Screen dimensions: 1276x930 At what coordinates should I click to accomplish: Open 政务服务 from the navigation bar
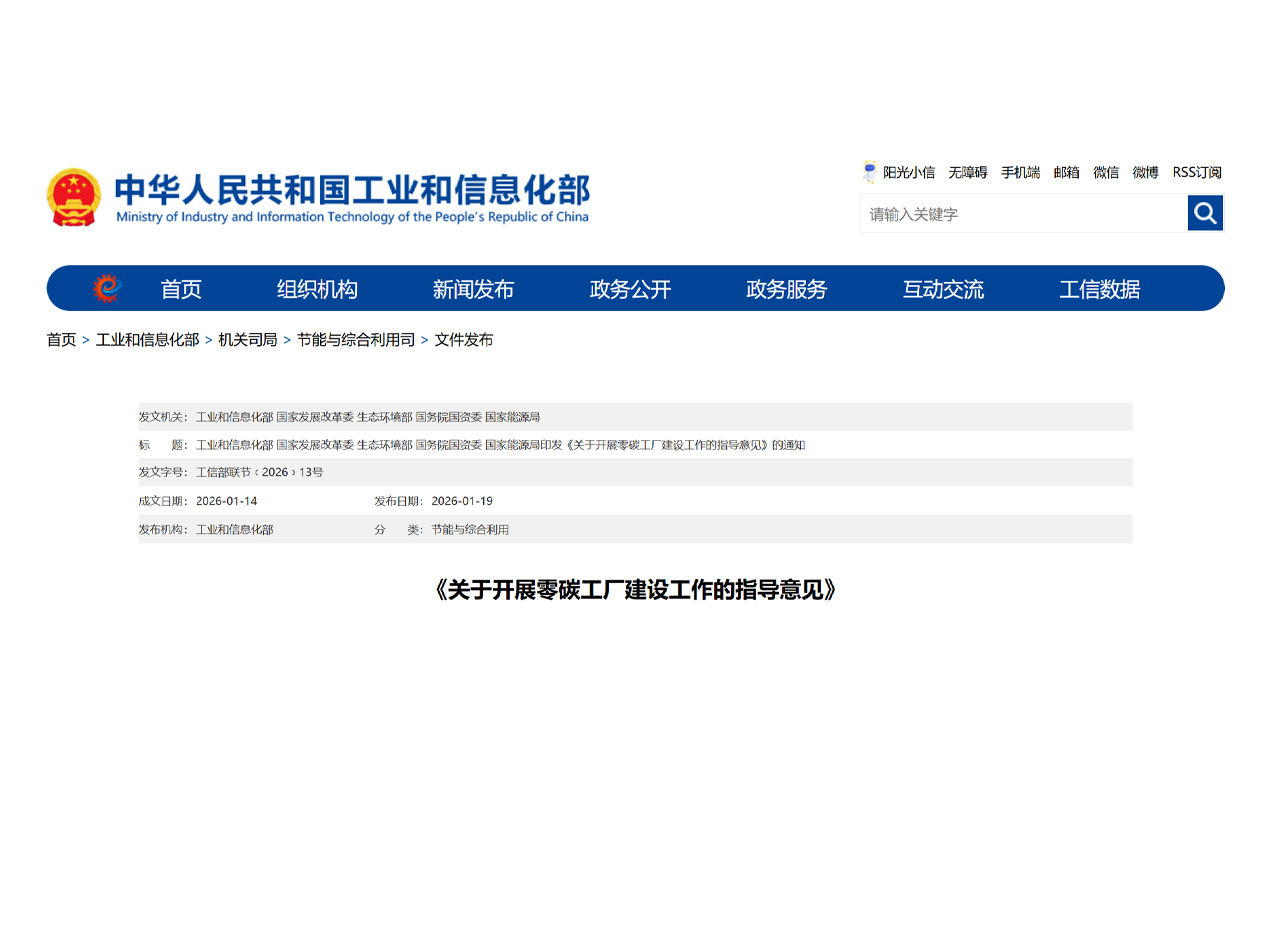(x=786, y=289)
